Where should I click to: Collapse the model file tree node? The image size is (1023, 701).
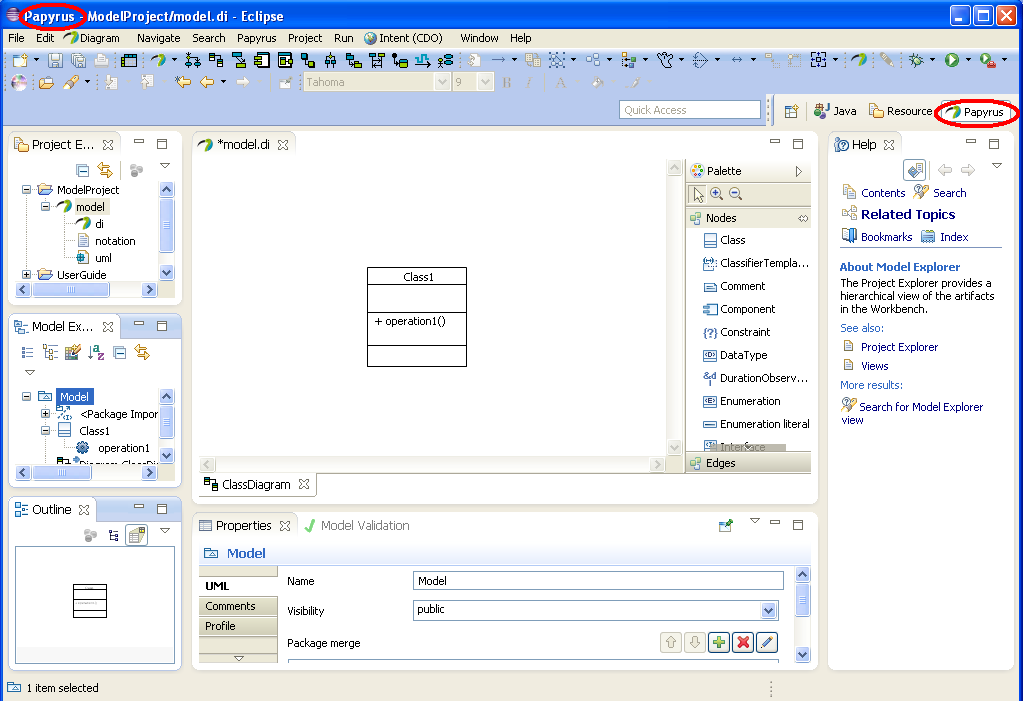[x=46, y=206]
